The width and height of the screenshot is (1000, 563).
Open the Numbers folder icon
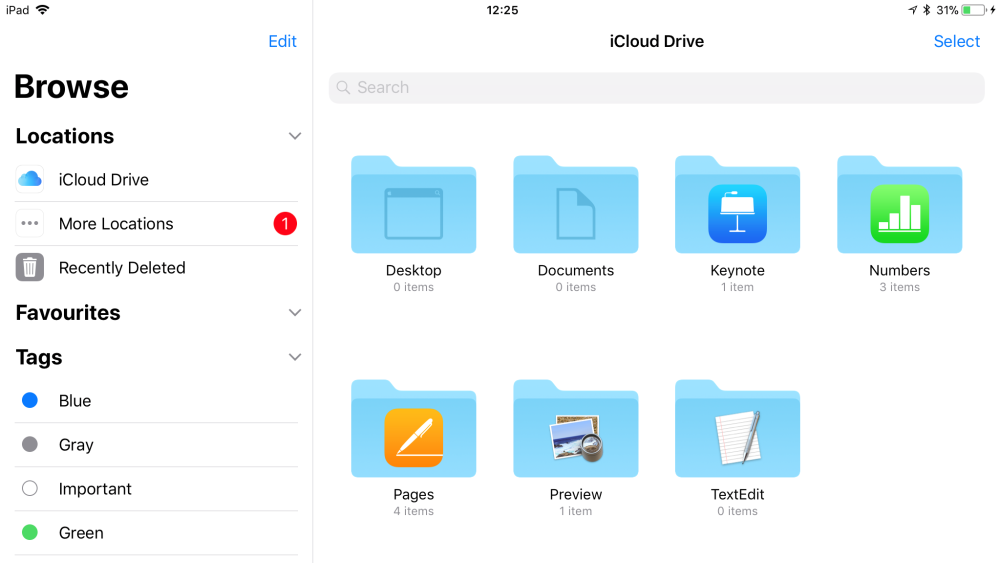[x=899, y=204]
